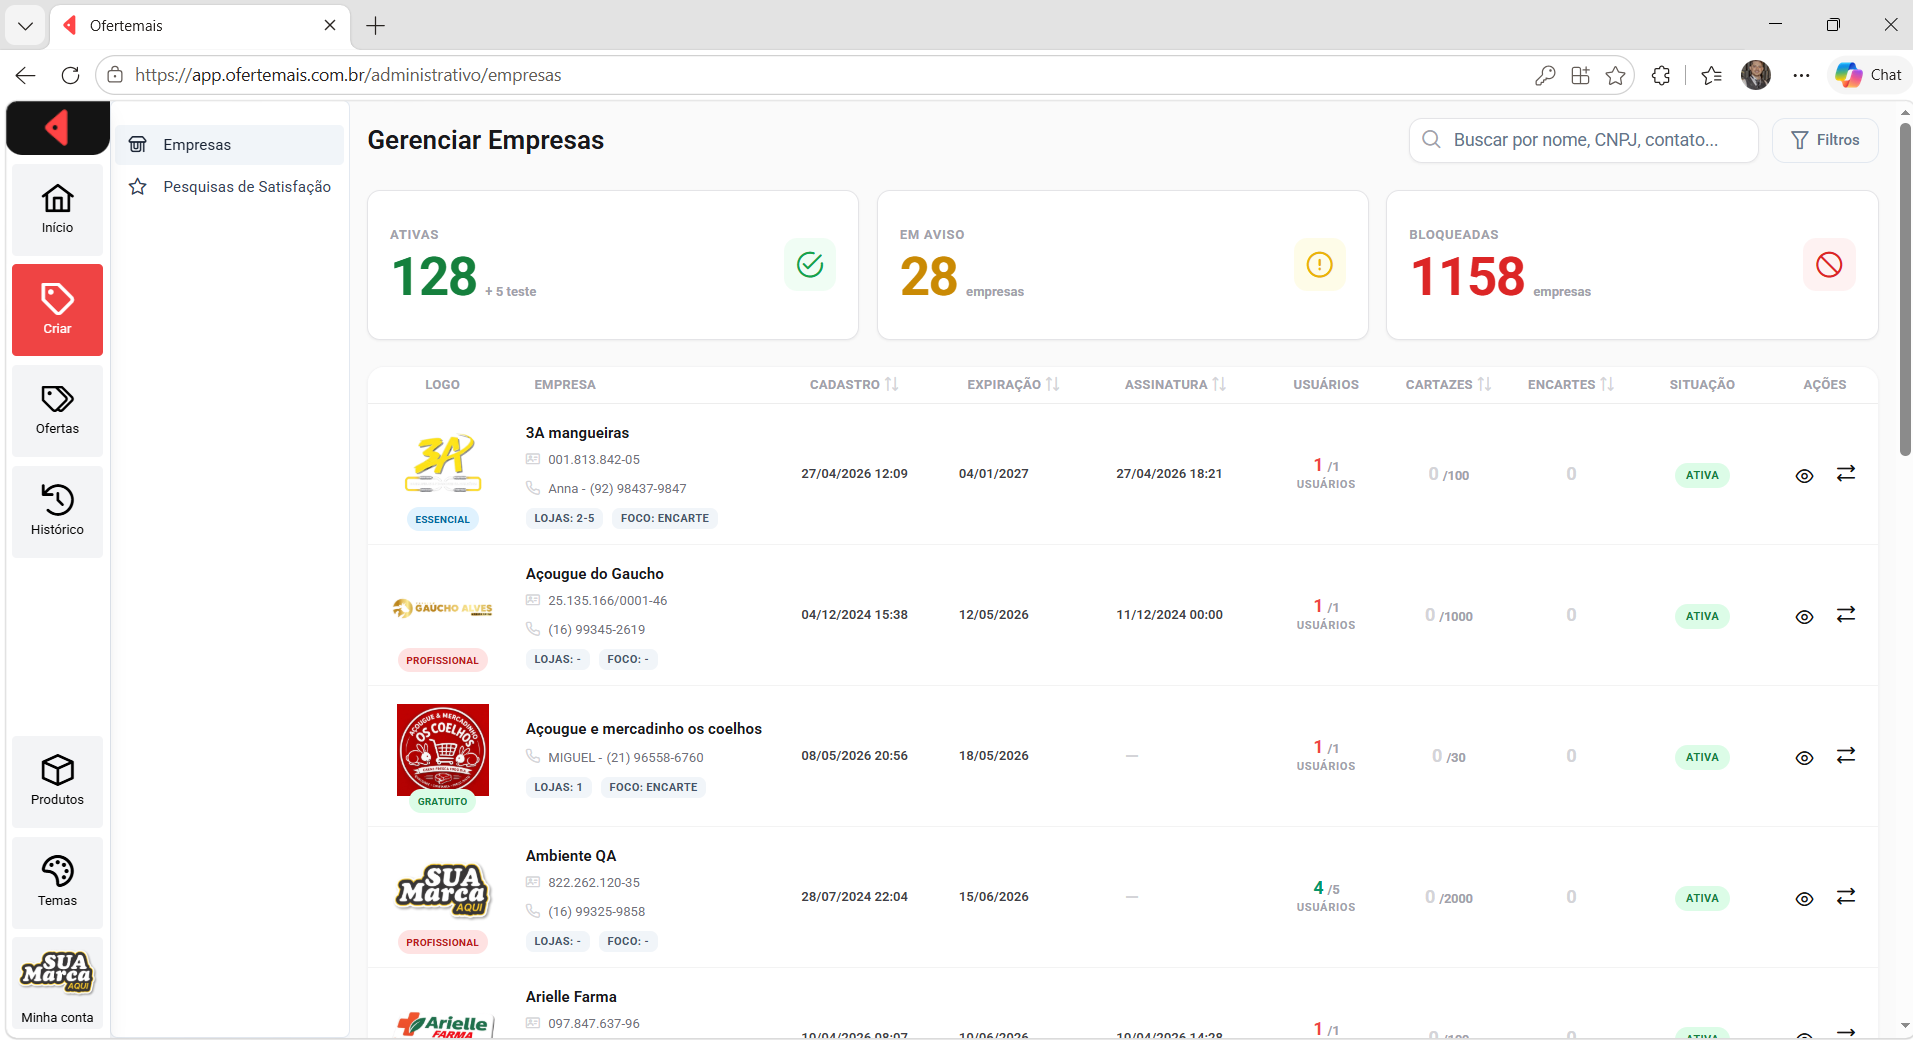
Task: Click the Em Aviso 28 summary card
Action: coord(1122,265)
